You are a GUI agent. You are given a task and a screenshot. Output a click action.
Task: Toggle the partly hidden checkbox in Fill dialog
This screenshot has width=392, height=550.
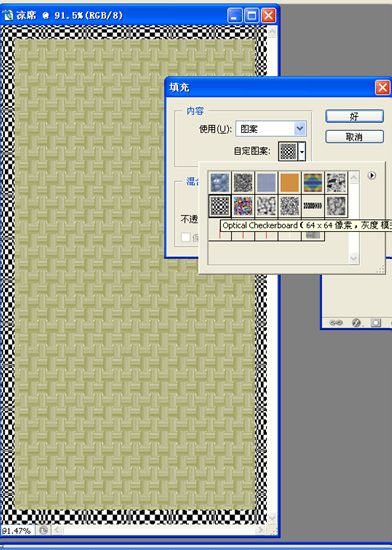(x=186, y=237)
